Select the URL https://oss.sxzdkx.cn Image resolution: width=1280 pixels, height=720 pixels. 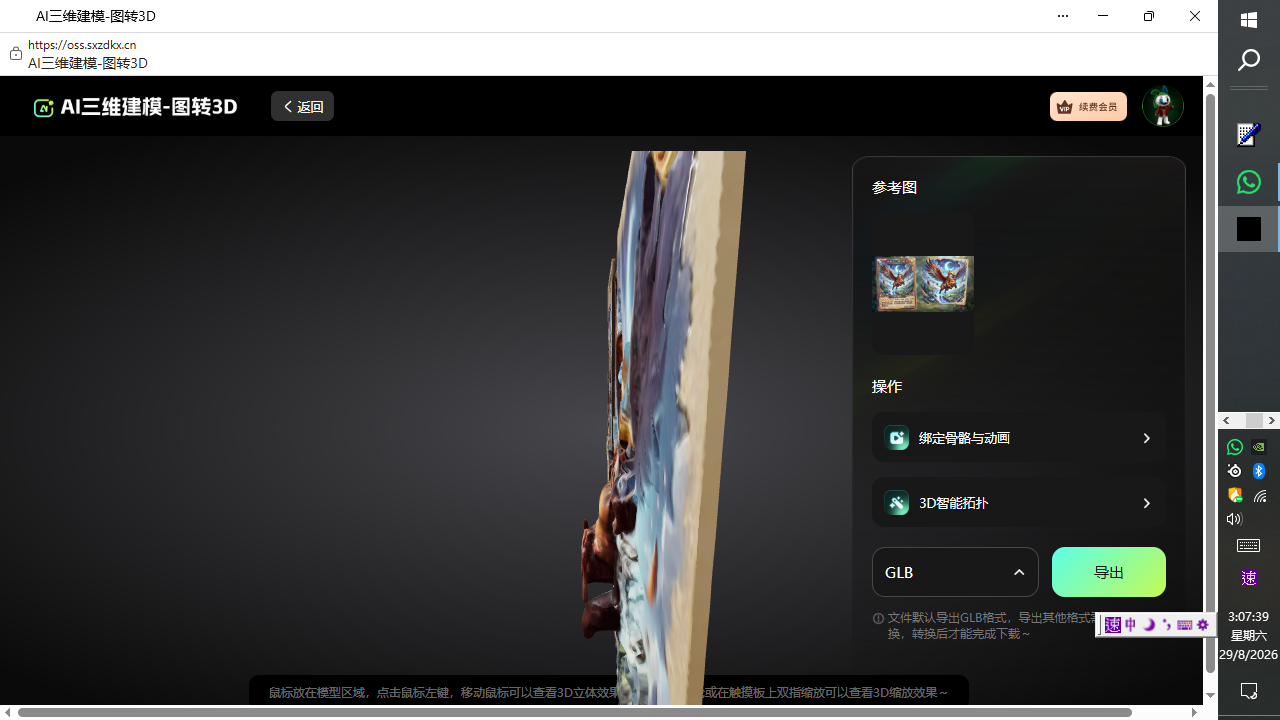pos(82,45)
